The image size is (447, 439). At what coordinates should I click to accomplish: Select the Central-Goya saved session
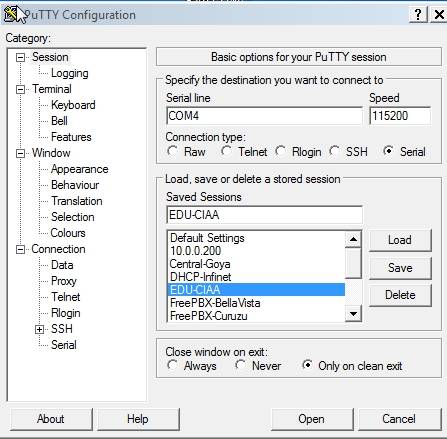[x=256, y=264]
